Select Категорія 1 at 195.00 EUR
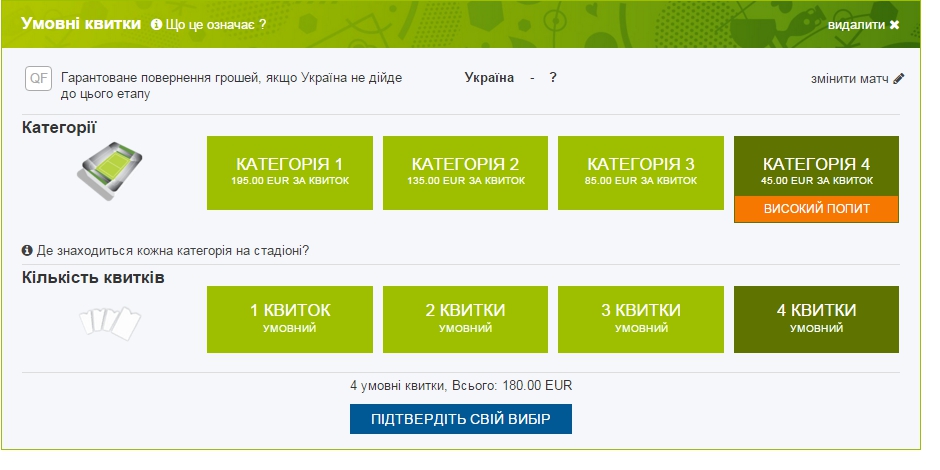 [289, 172]
